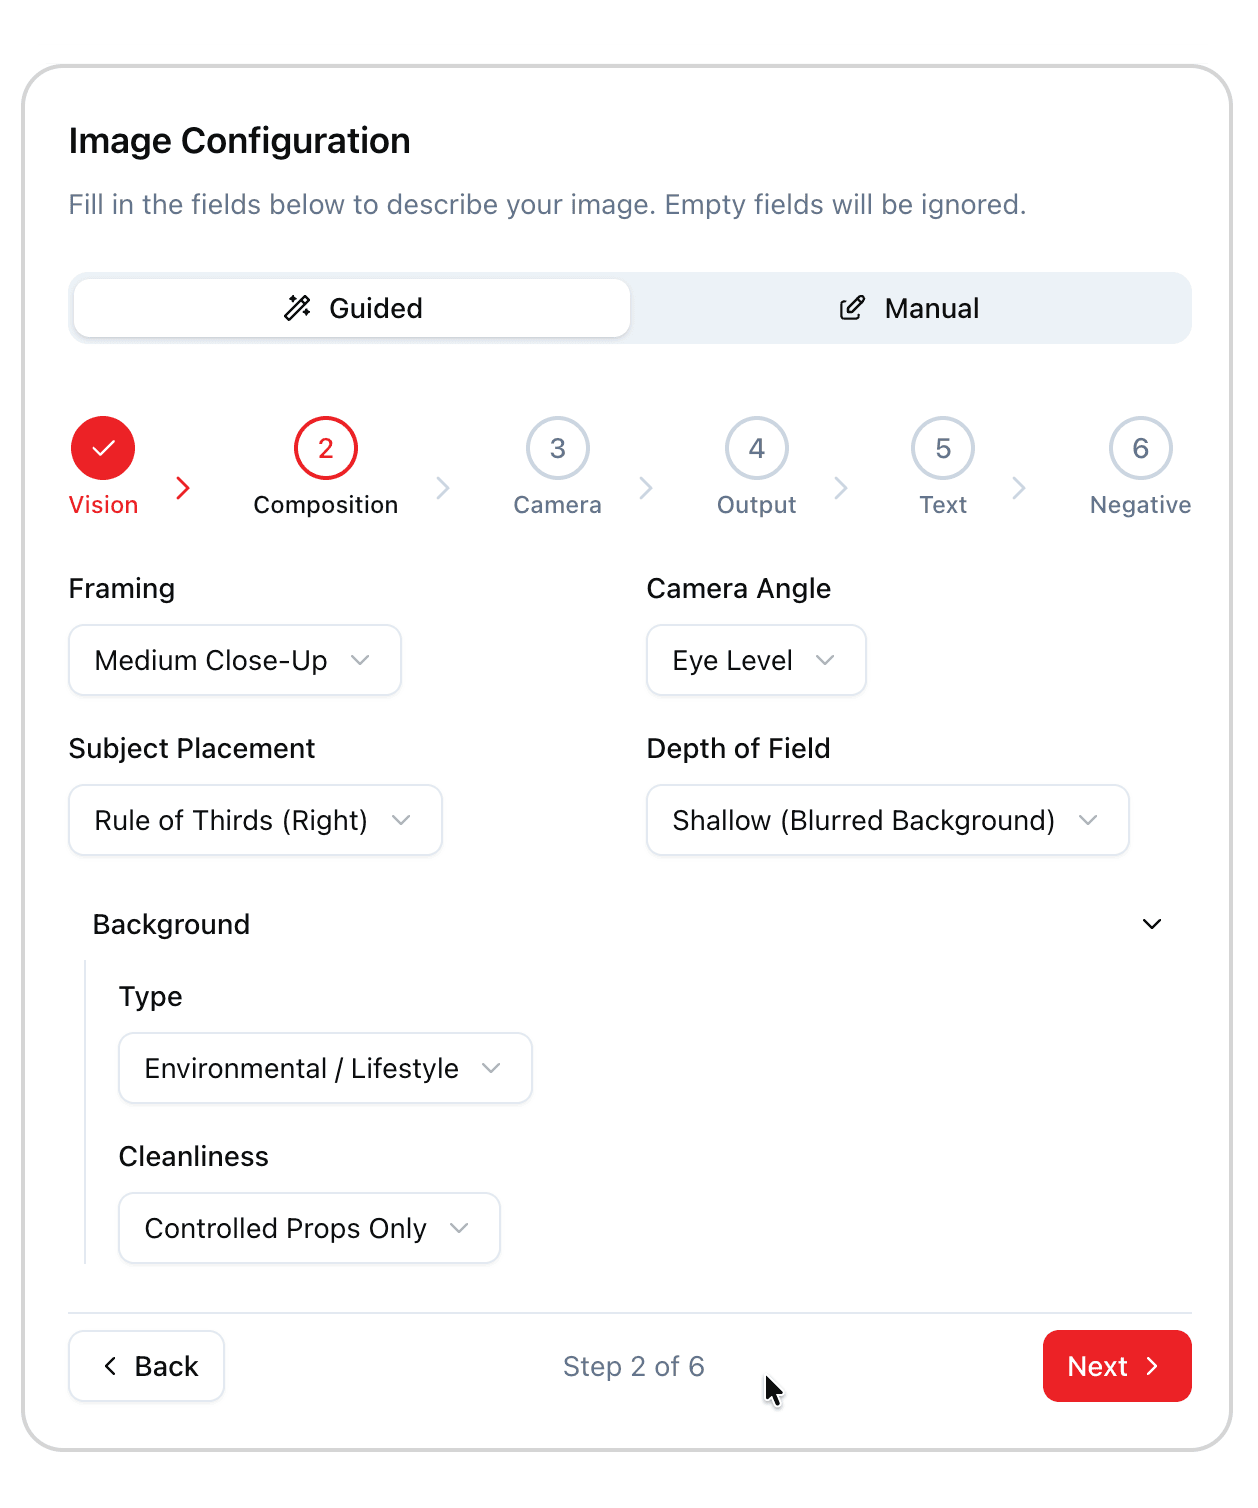This screenshot has width=1258, height=1508.
Task: Click the pencil edit Manual icon
Action: (851, 308)
